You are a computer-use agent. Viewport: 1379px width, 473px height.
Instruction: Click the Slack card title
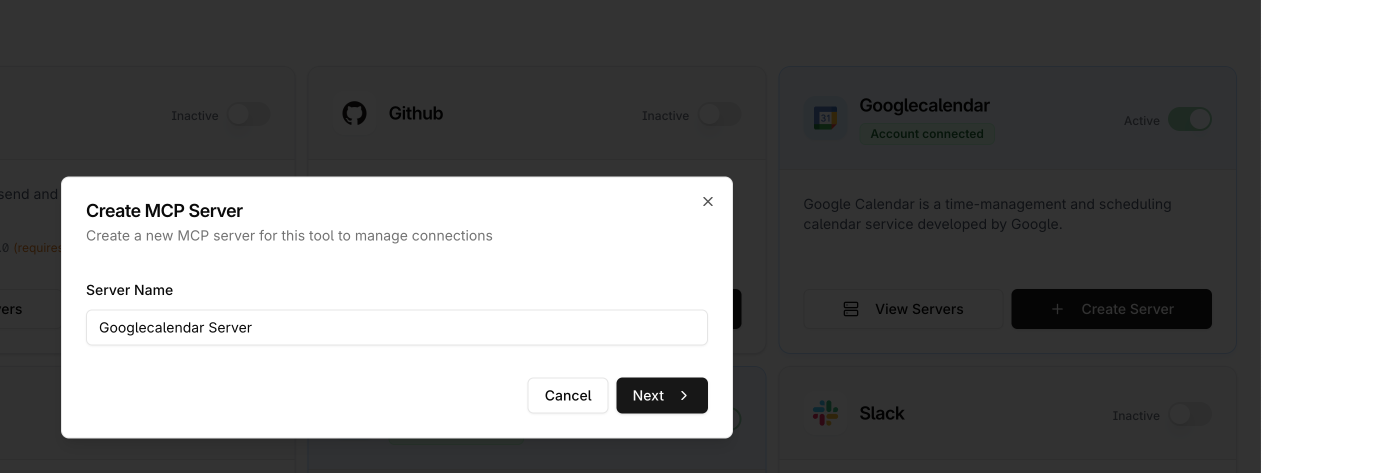tap(882, 414)
